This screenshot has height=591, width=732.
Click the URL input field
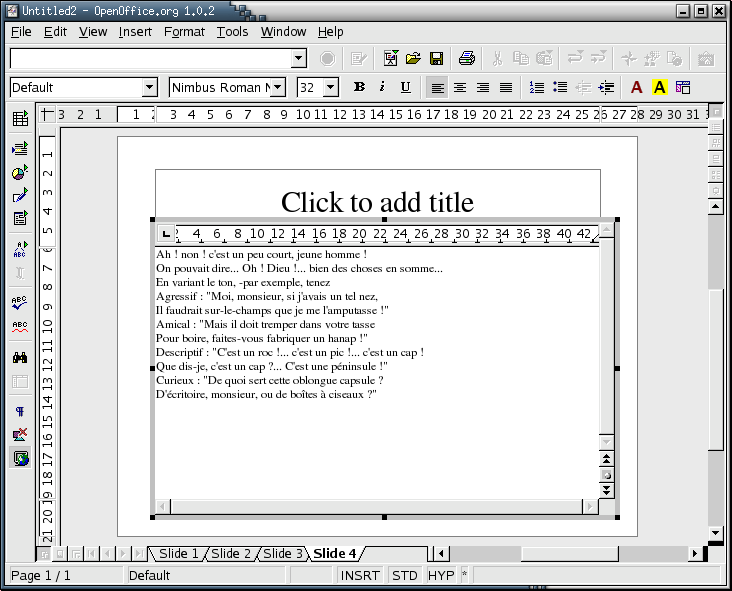(x=151, y=59)
